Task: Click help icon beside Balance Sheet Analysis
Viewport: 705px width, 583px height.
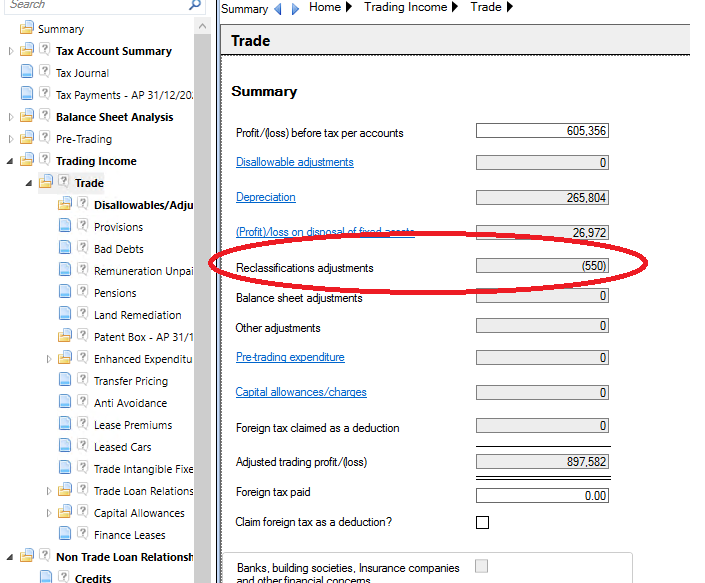Action: (44, 115)
